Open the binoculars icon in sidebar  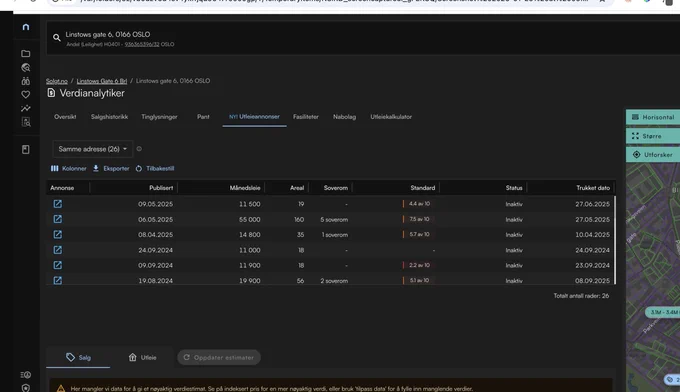[x=26, y=81]
